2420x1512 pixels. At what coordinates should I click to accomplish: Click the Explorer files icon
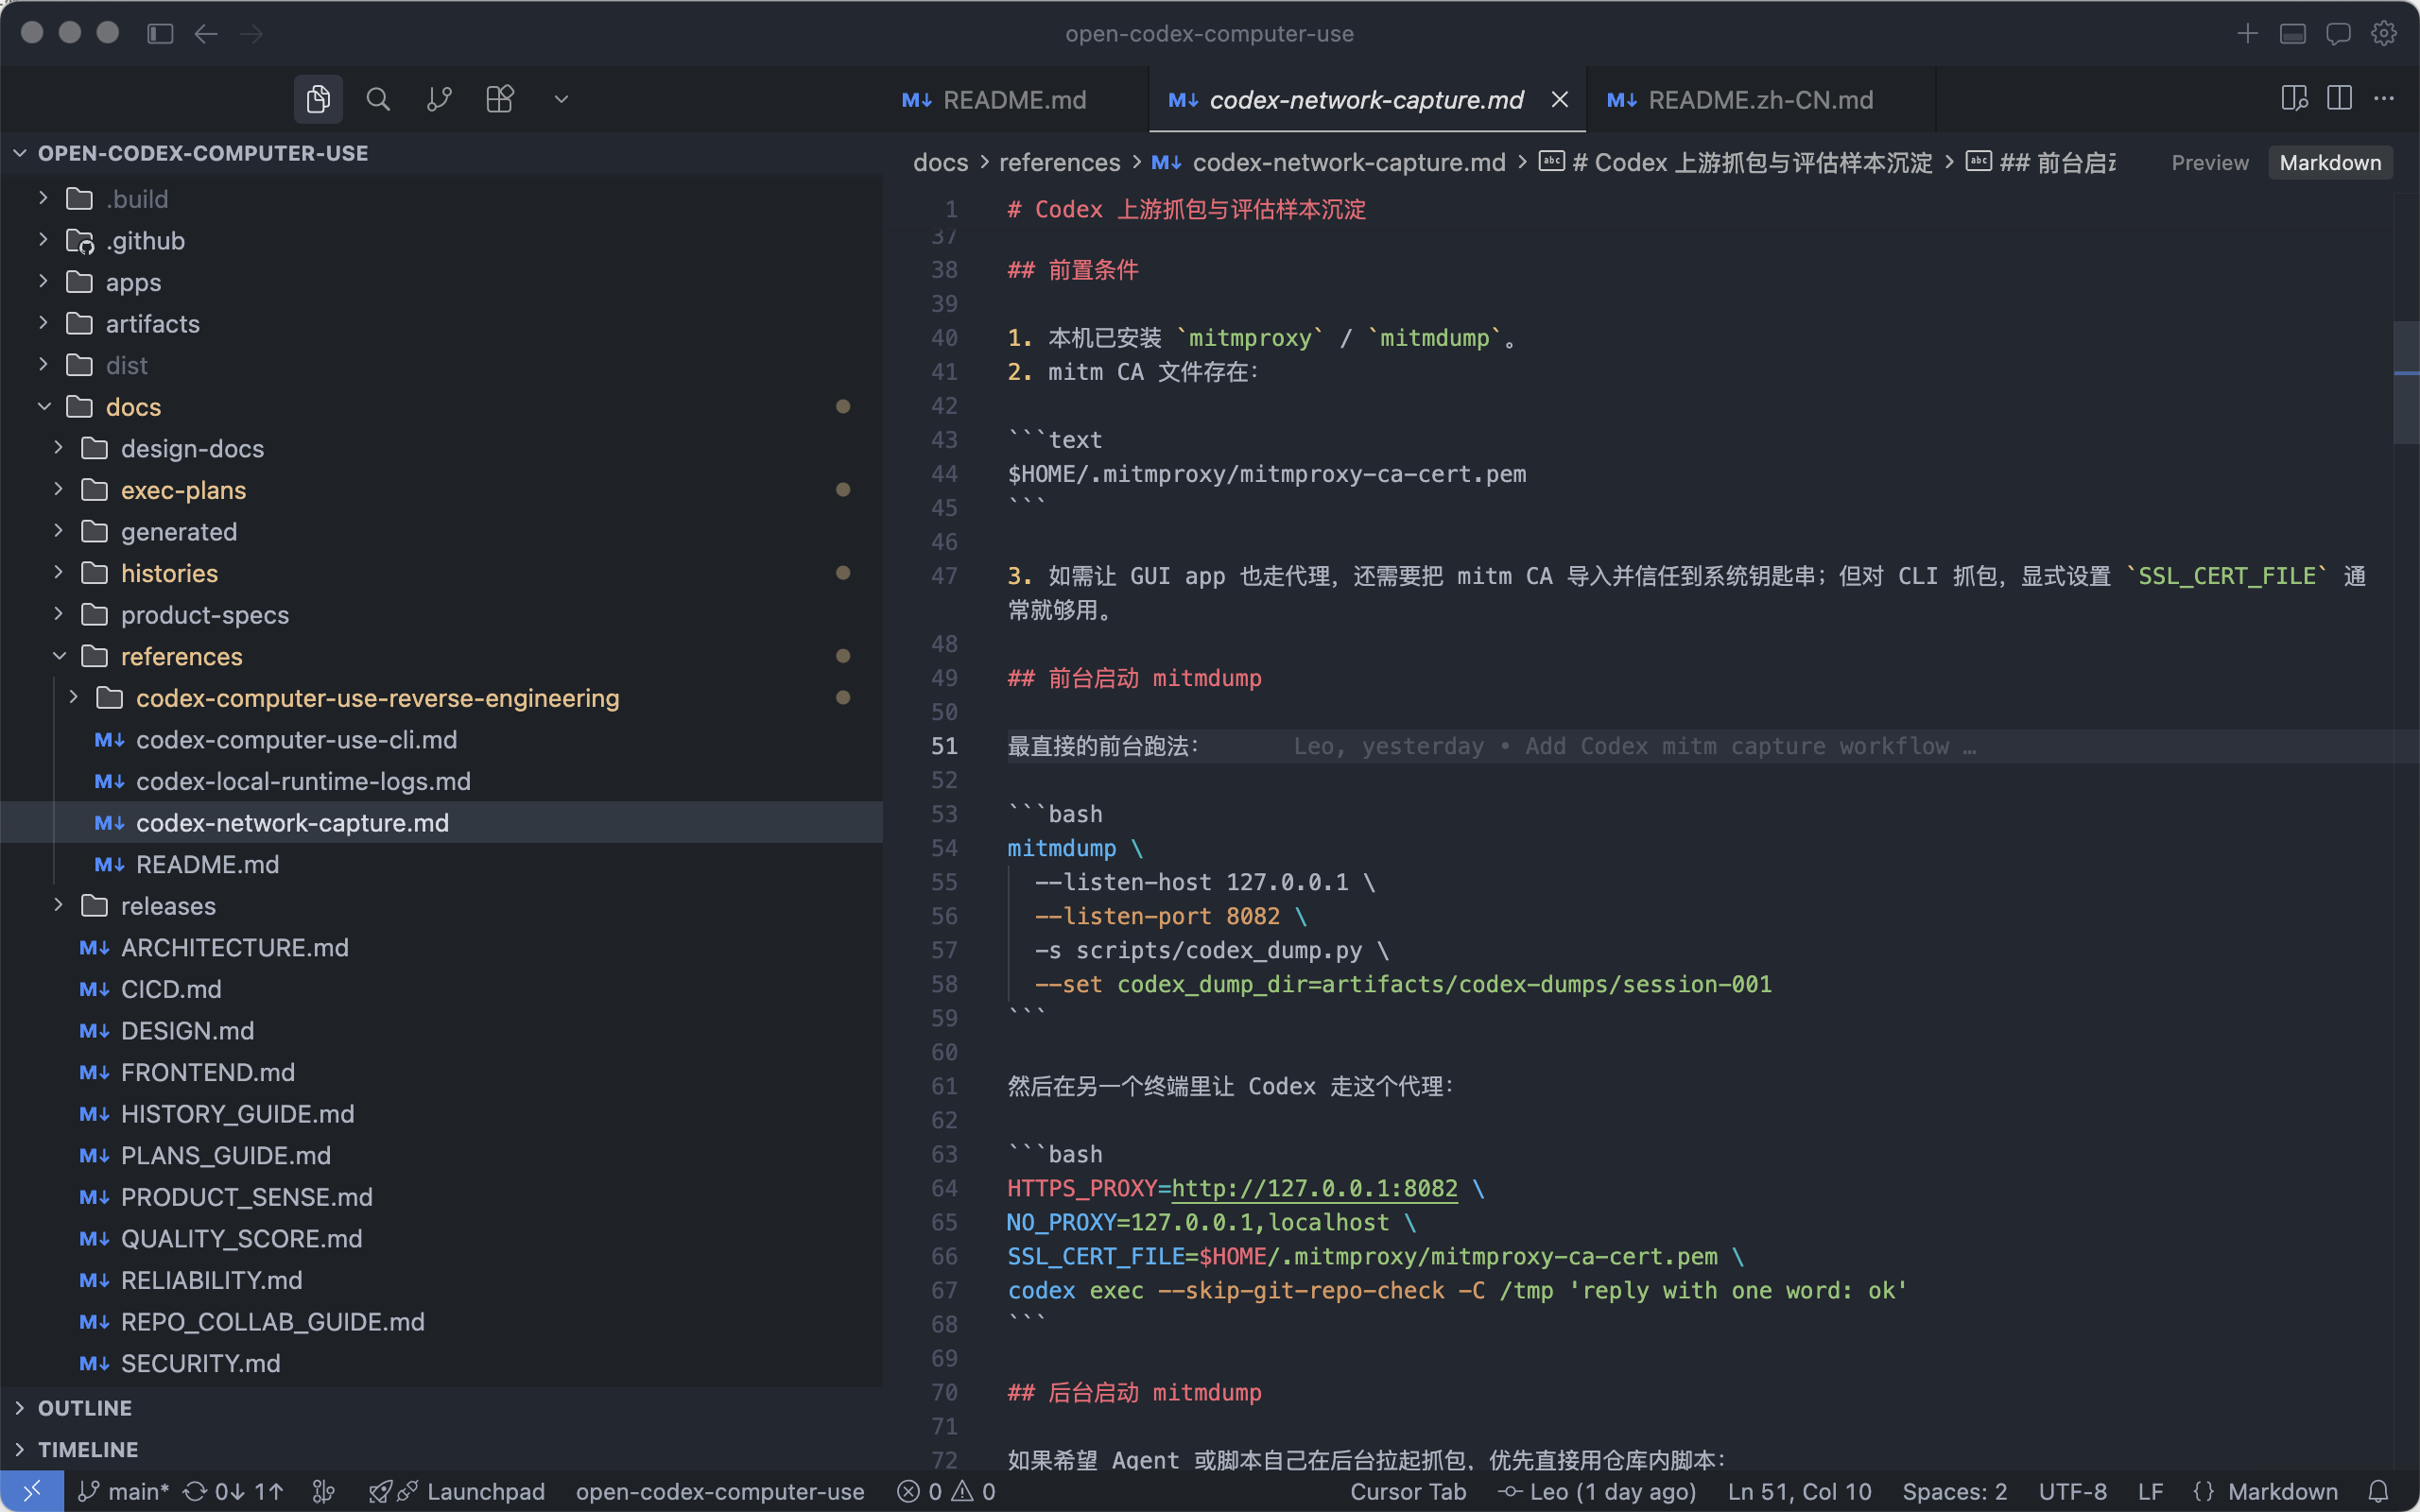click(318, 99)
